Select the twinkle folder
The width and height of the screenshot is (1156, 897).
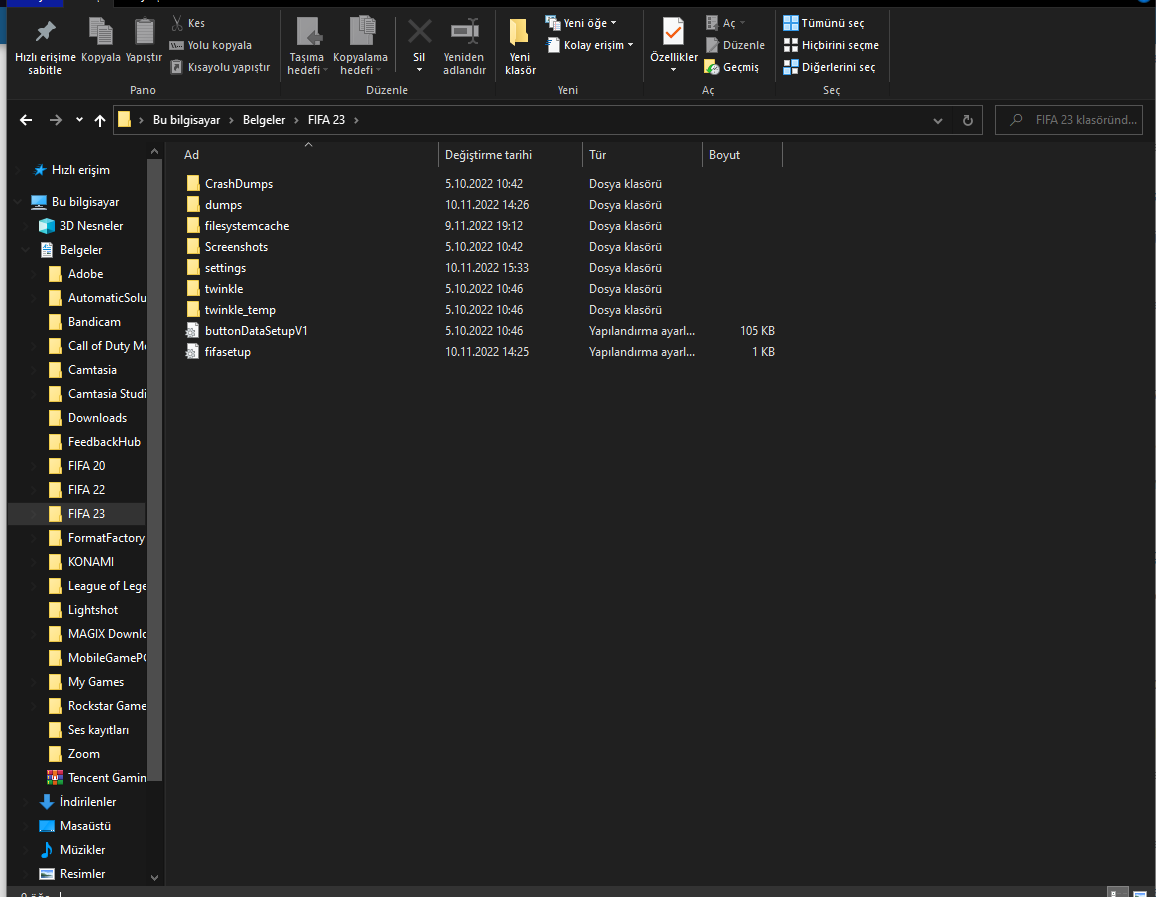coord(224,289)
